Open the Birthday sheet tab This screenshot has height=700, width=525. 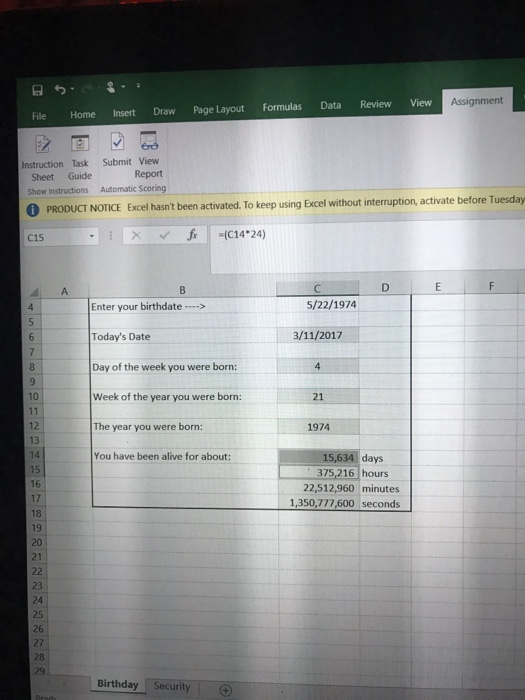118,684
